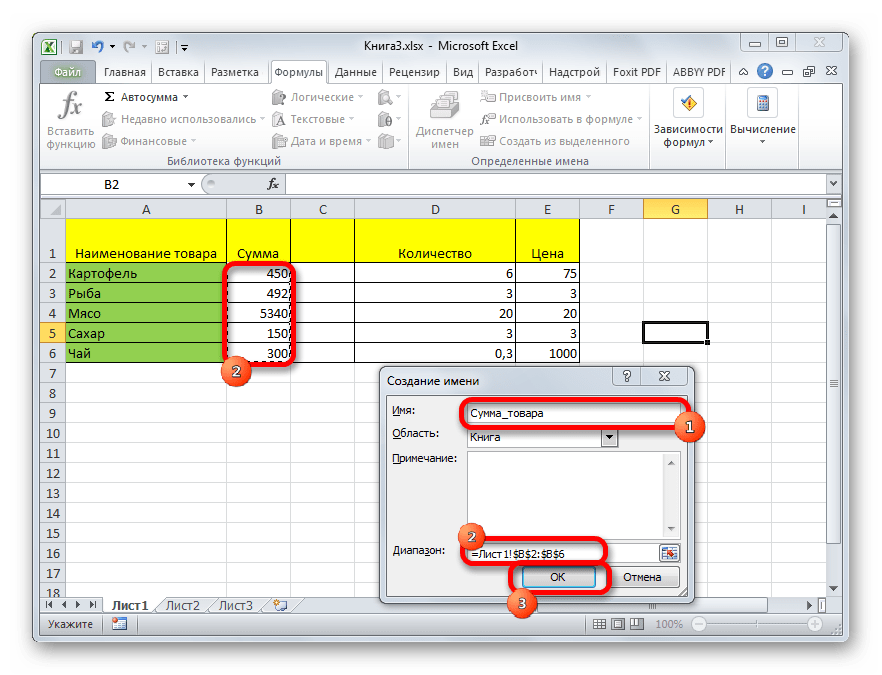Expand the Name Box dropdown
The height and width of the screenshot is (675, 882).
coord(191,185)
